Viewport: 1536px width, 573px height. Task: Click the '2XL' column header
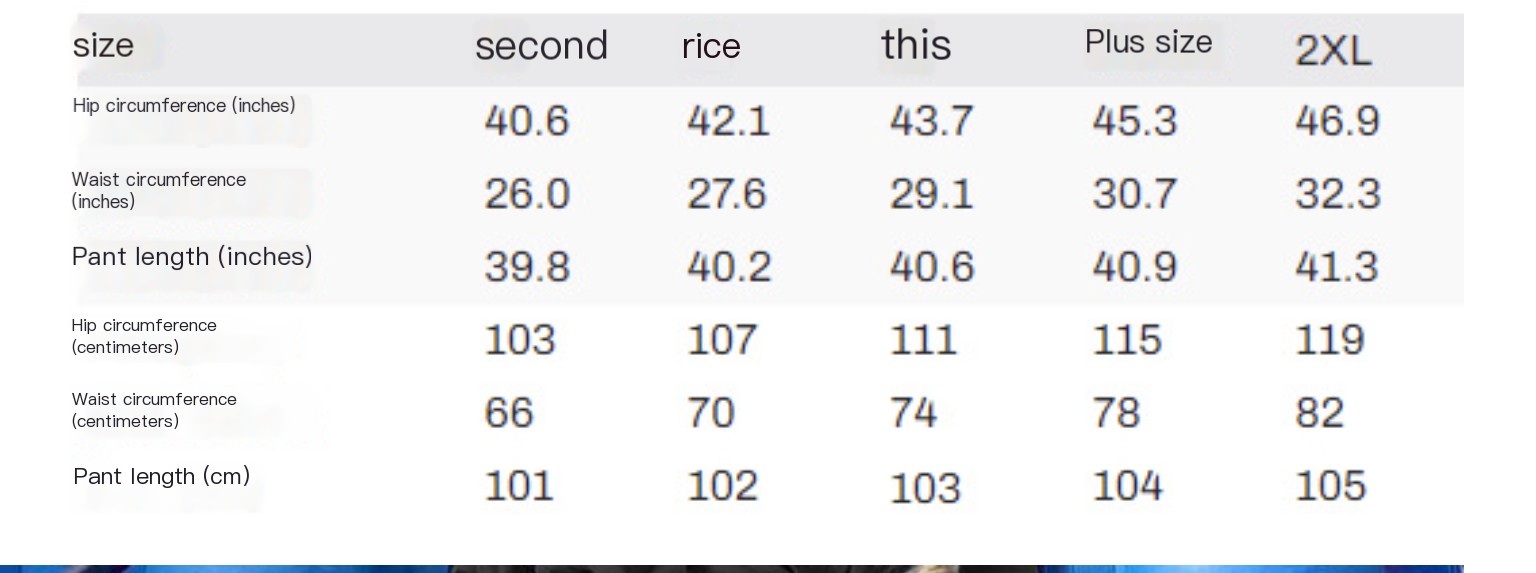[x=1333, y=50]
